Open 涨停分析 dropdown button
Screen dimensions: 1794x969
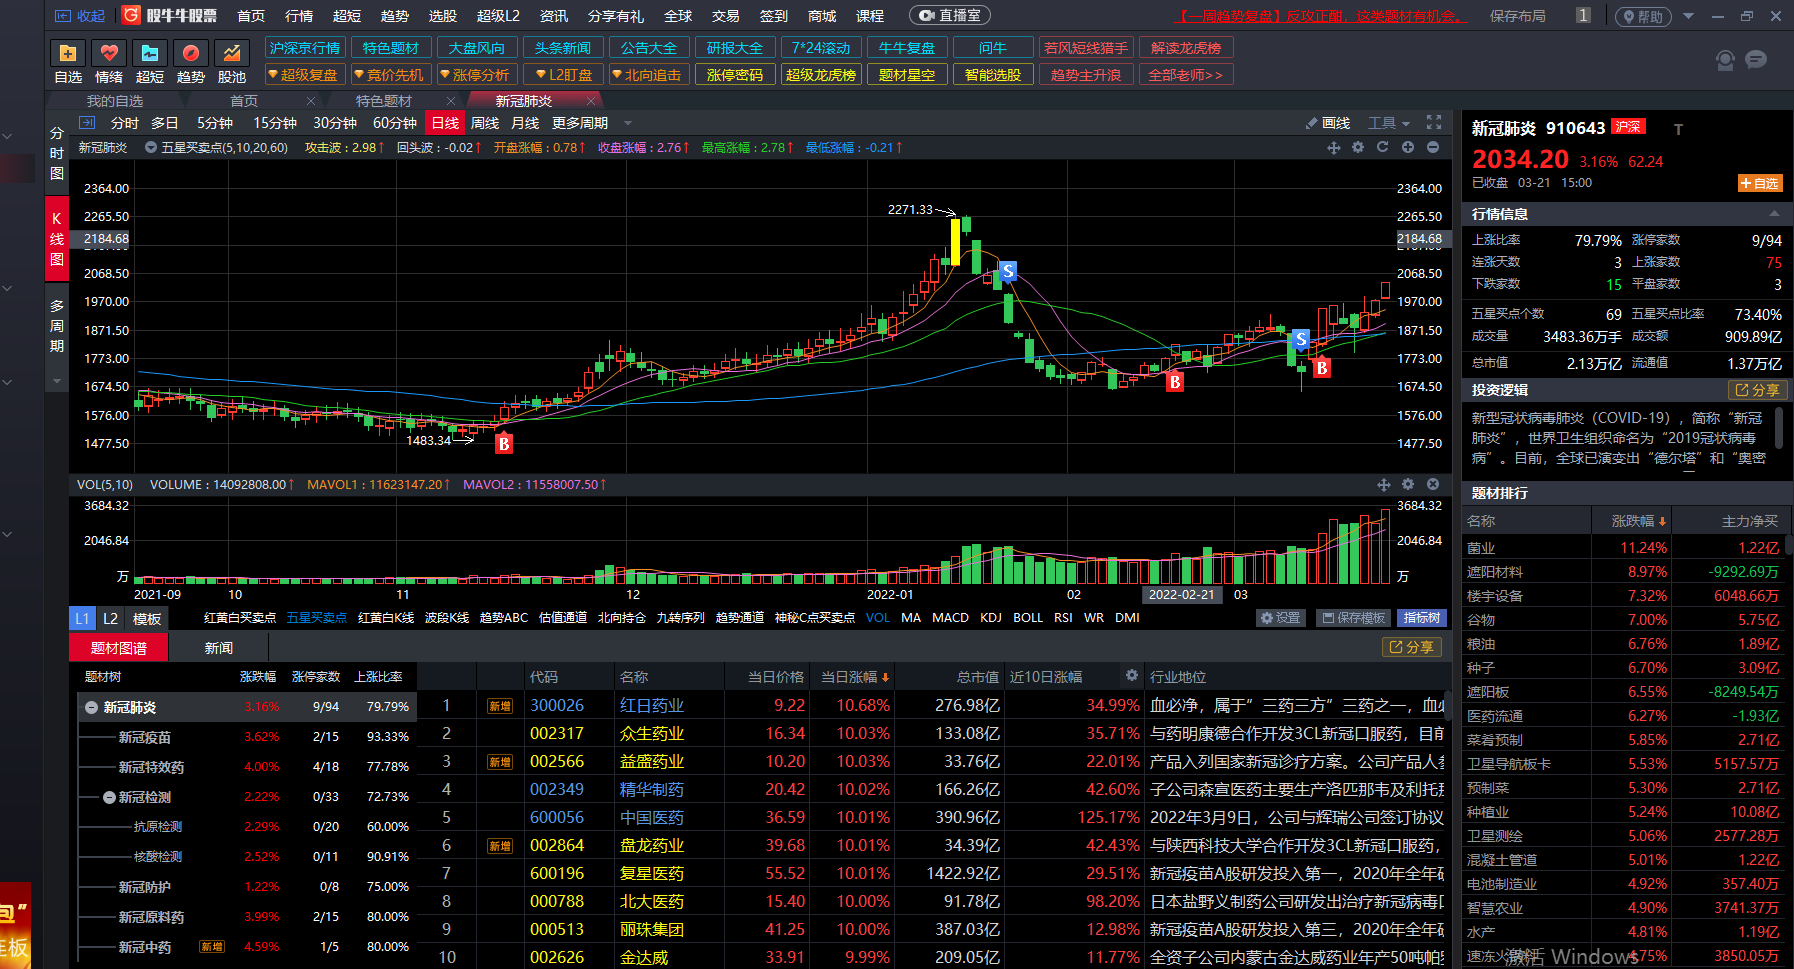pos(477,75)
